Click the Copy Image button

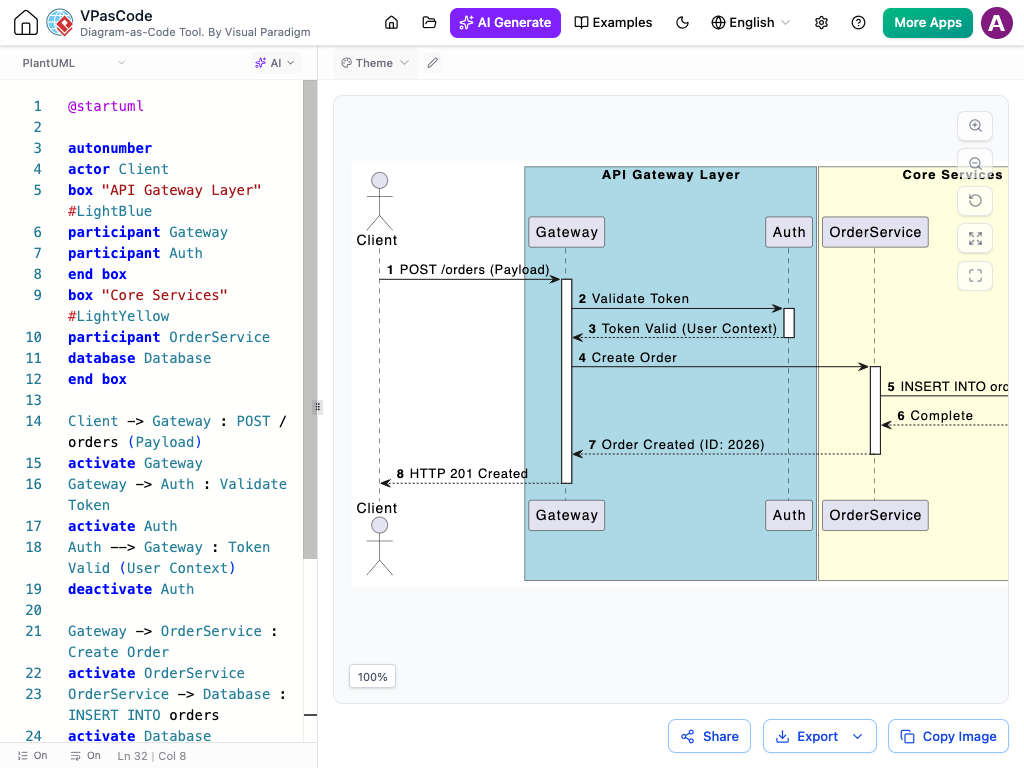948,736
